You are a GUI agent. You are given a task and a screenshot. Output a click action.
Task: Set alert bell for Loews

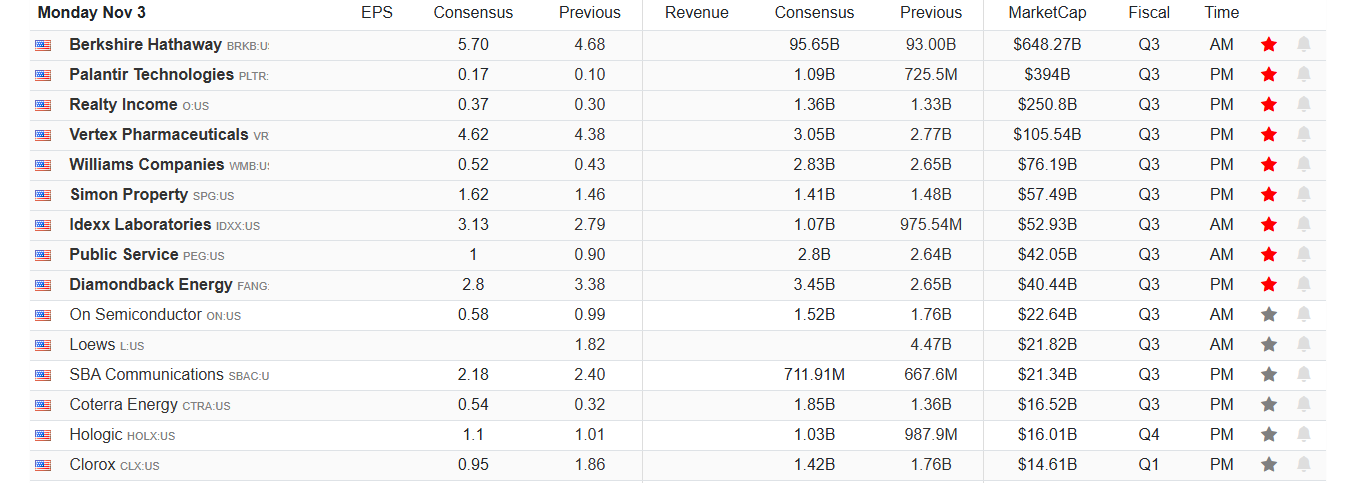tap(1303, 345)
